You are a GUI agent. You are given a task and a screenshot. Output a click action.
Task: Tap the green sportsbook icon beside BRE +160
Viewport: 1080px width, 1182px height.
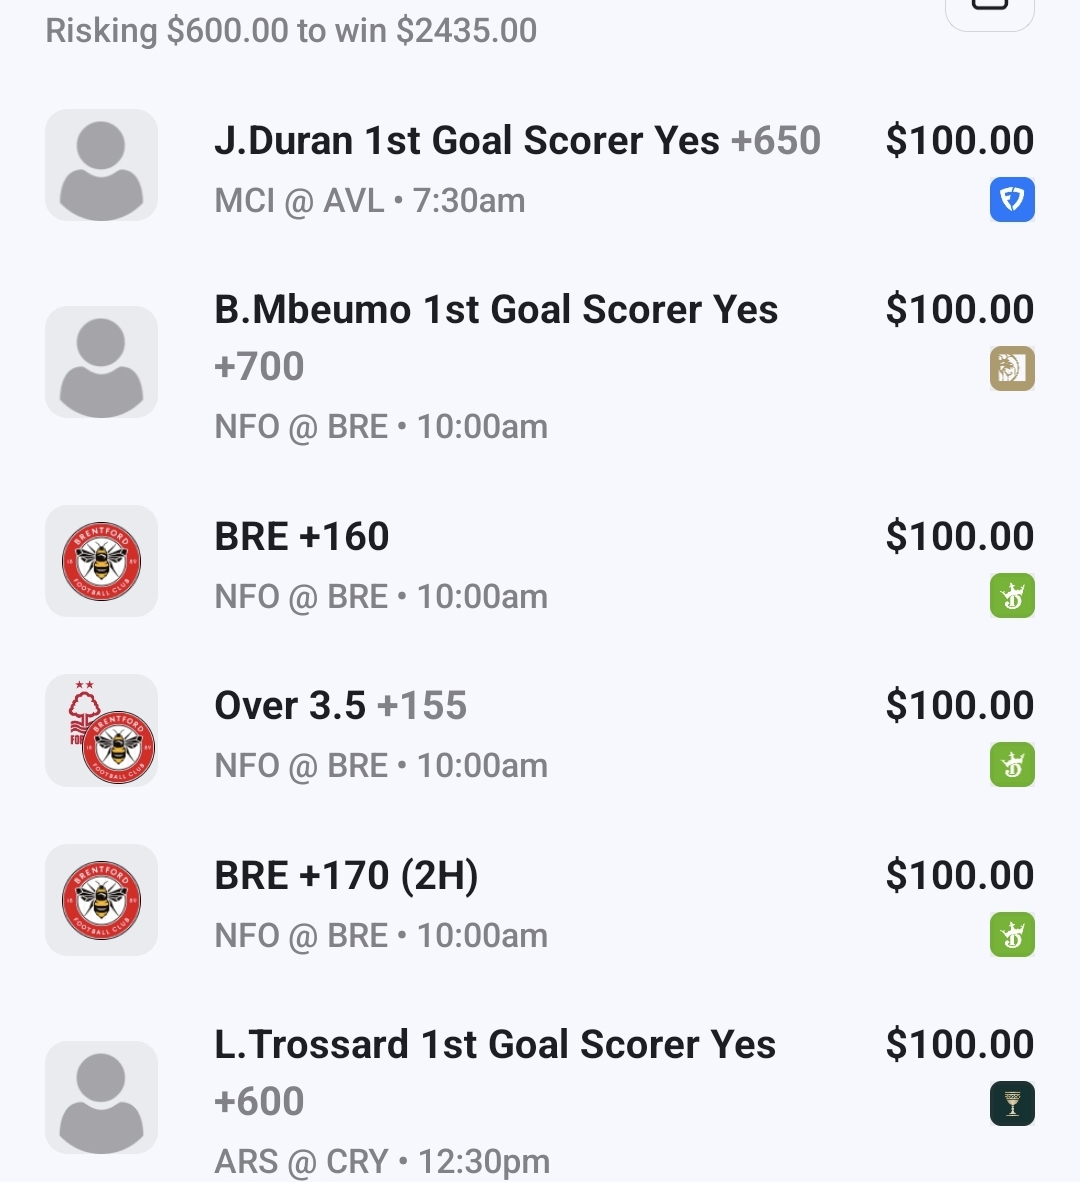1012,596
